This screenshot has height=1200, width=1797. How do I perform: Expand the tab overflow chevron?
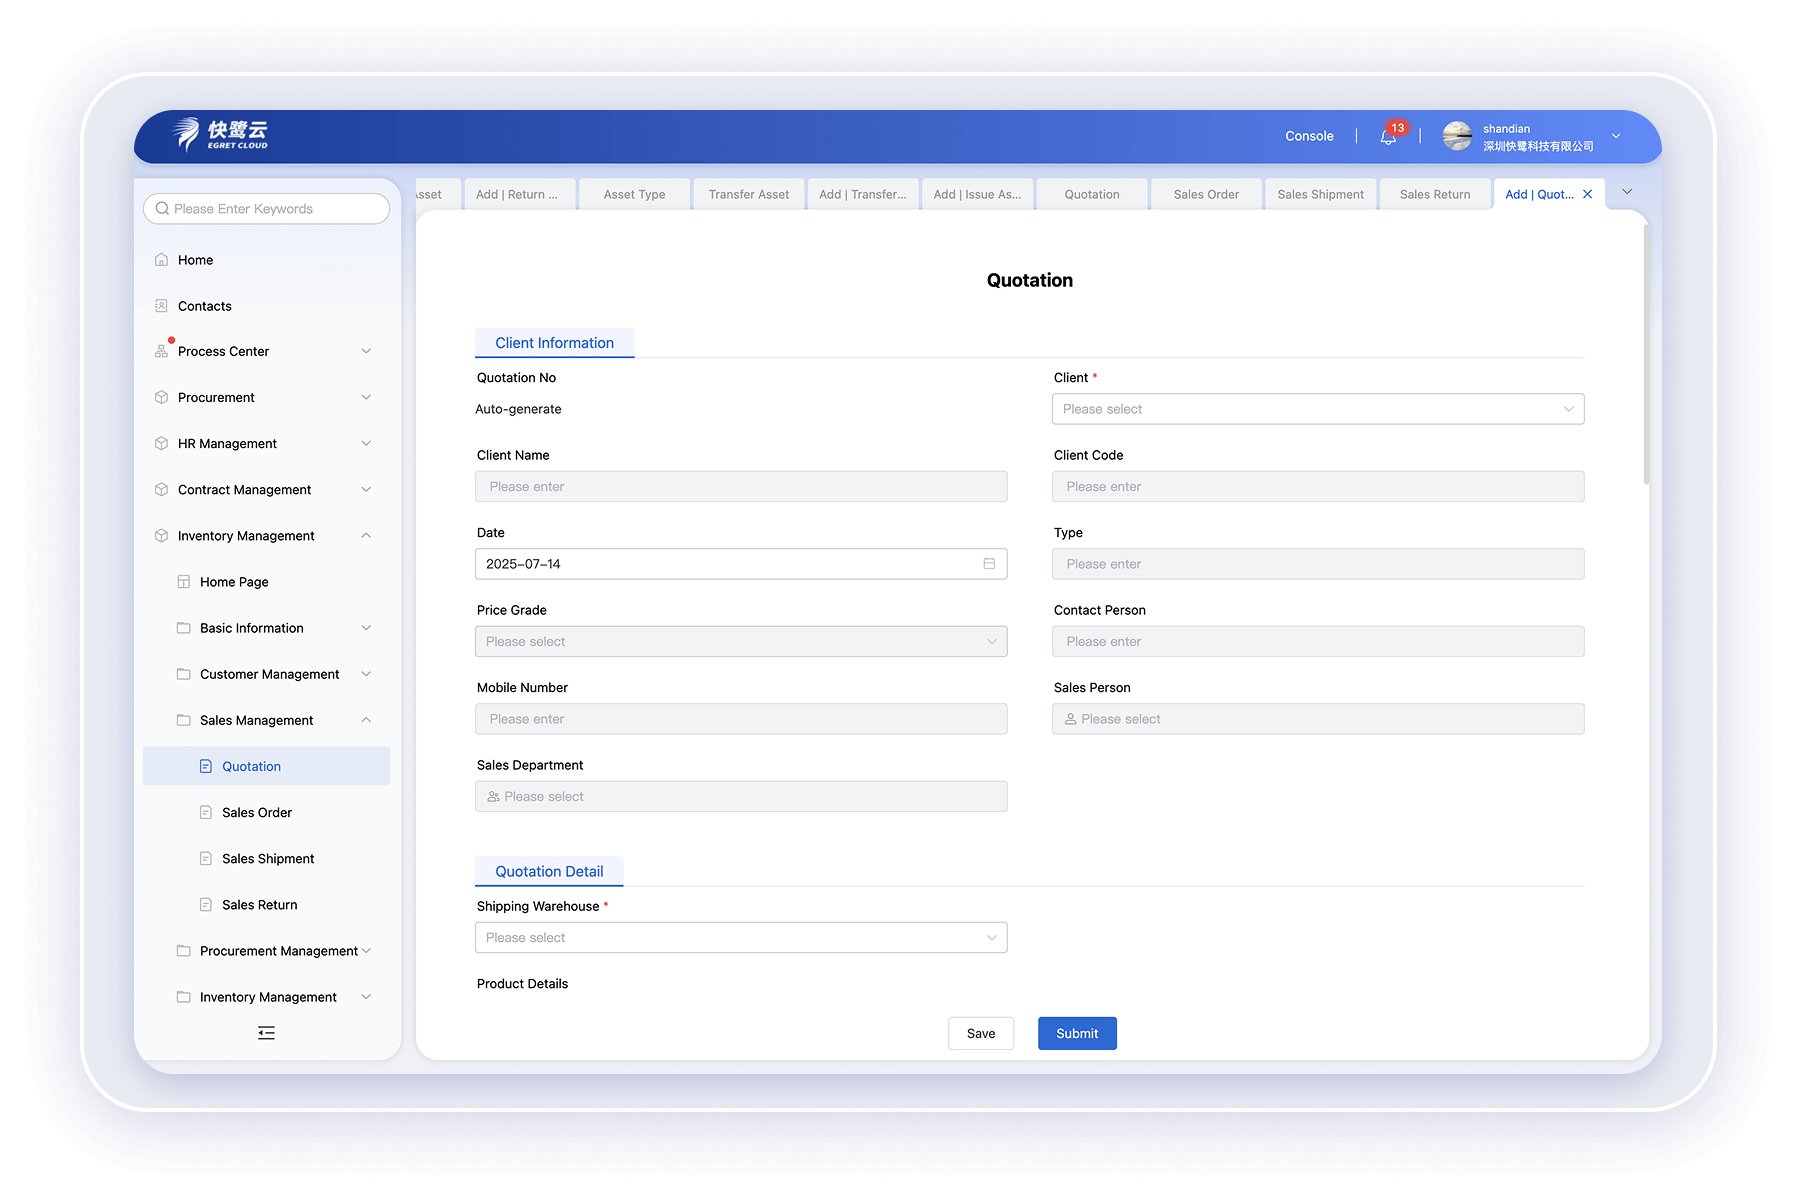(x=1627, y=192)
